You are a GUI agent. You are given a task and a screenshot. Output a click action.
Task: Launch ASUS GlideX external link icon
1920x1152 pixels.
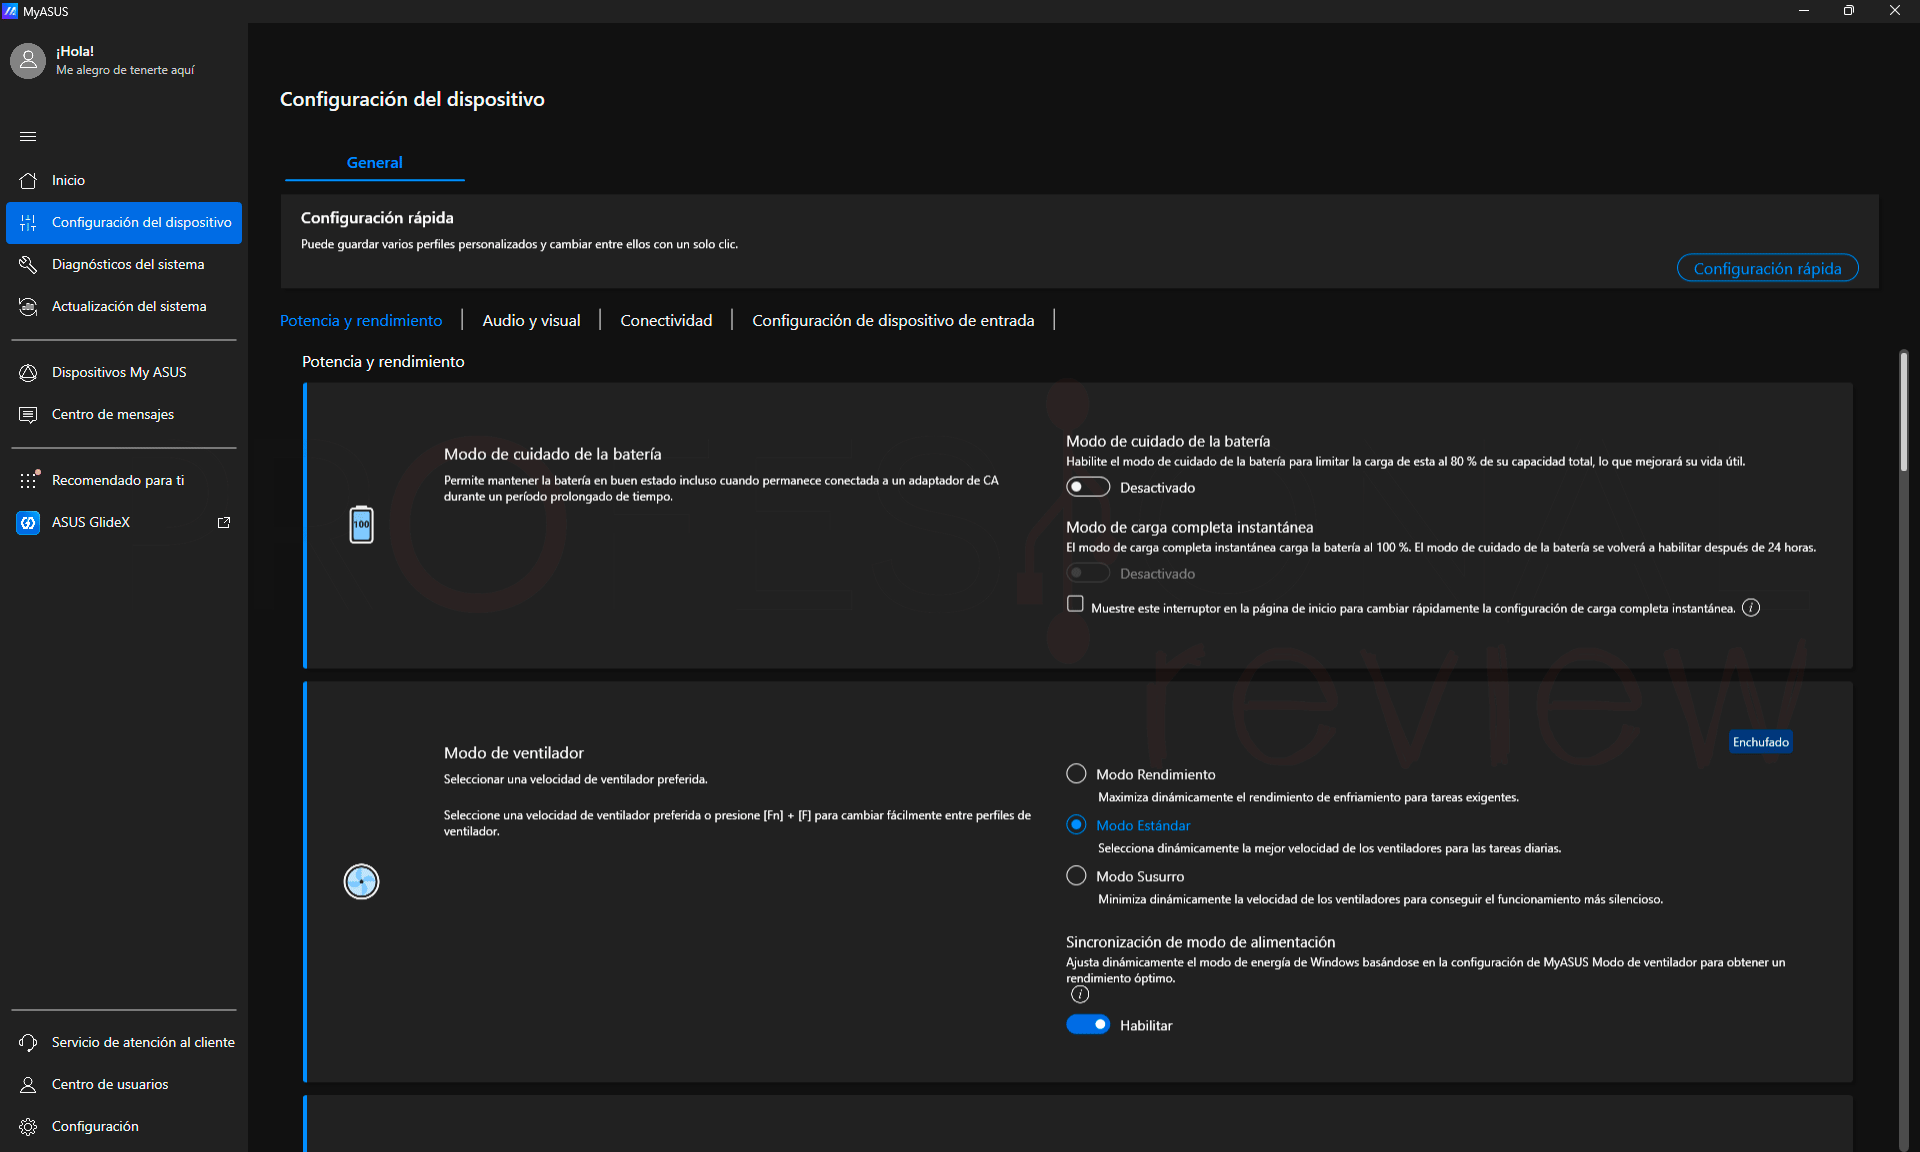(x=224, y=522)
